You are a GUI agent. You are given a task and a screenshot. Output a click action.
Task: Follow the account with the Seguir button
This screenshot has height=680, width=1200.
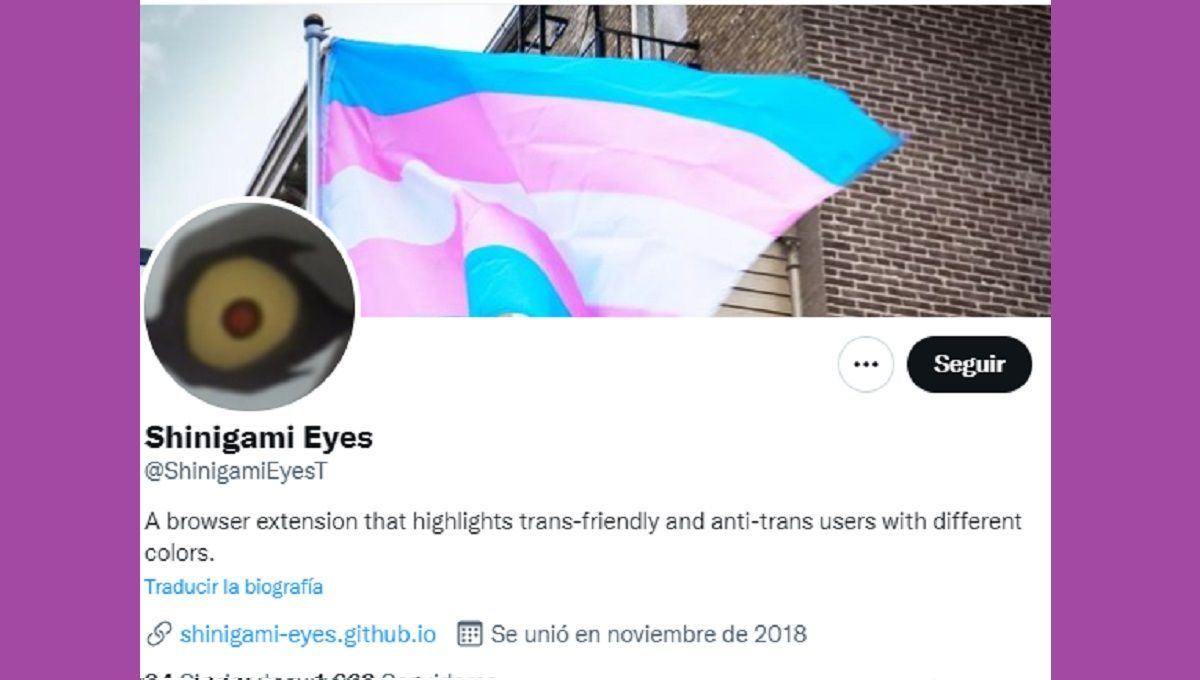tap(969, 364)
